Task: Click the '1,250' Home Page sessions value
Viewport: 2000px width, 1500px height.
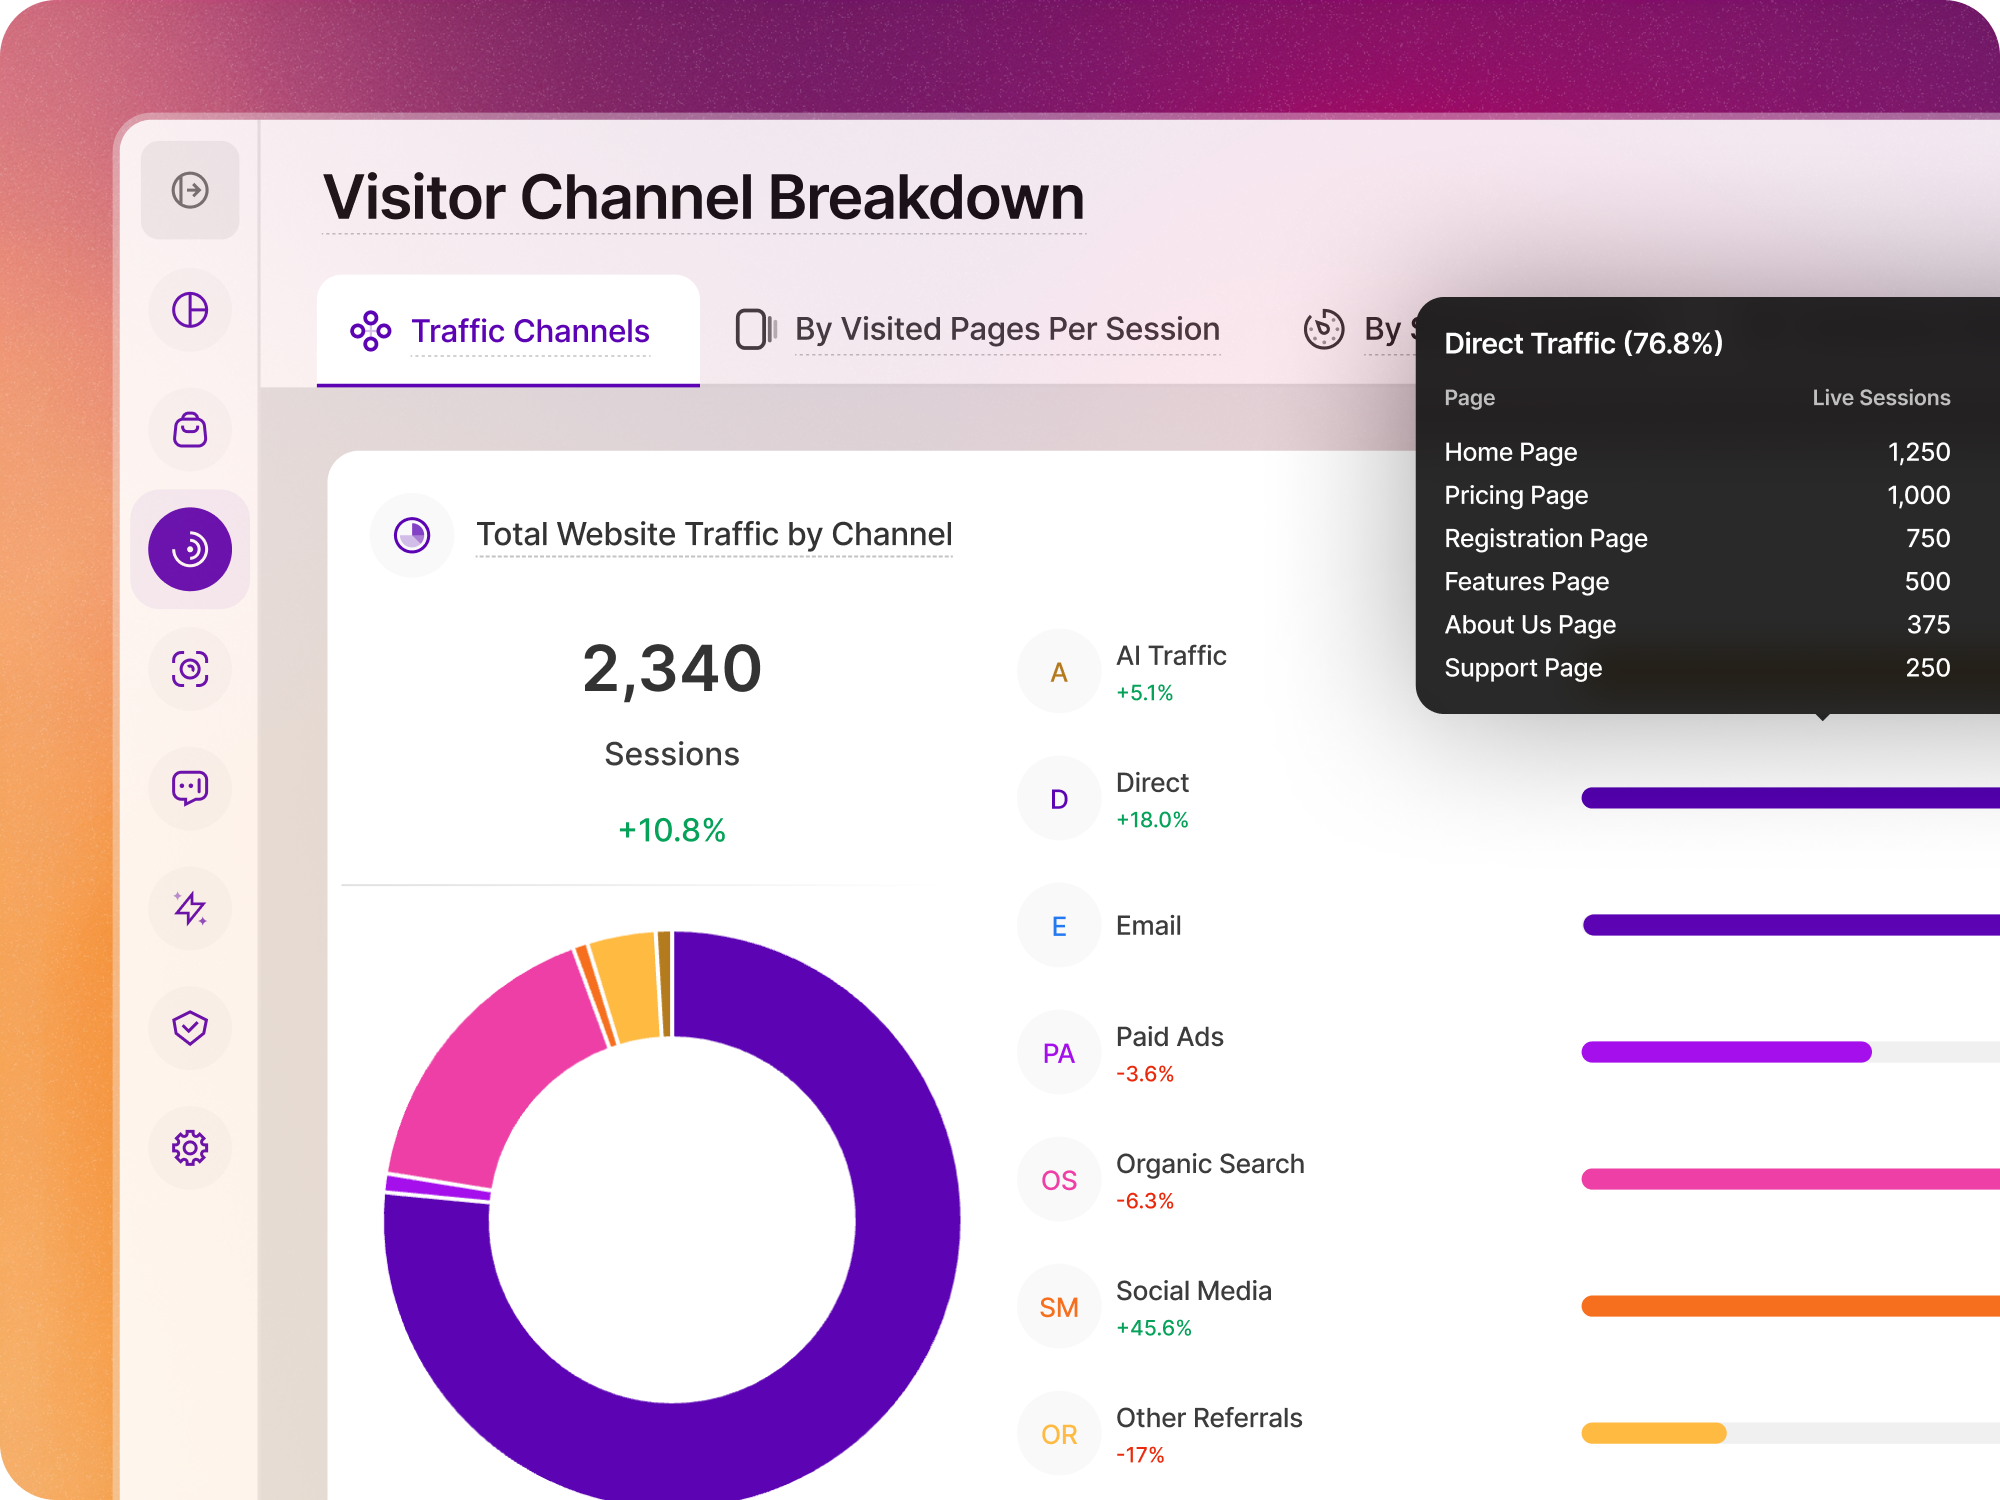Action: point(1919,452)
